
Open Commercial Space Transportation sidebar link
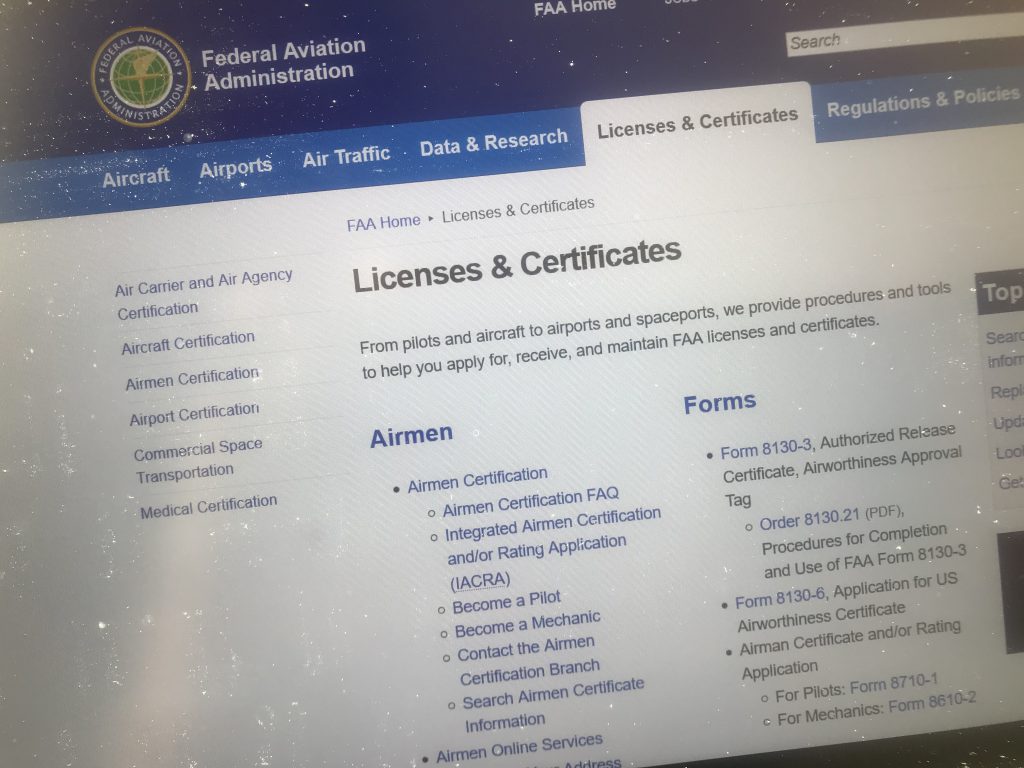tap(198, 461)
